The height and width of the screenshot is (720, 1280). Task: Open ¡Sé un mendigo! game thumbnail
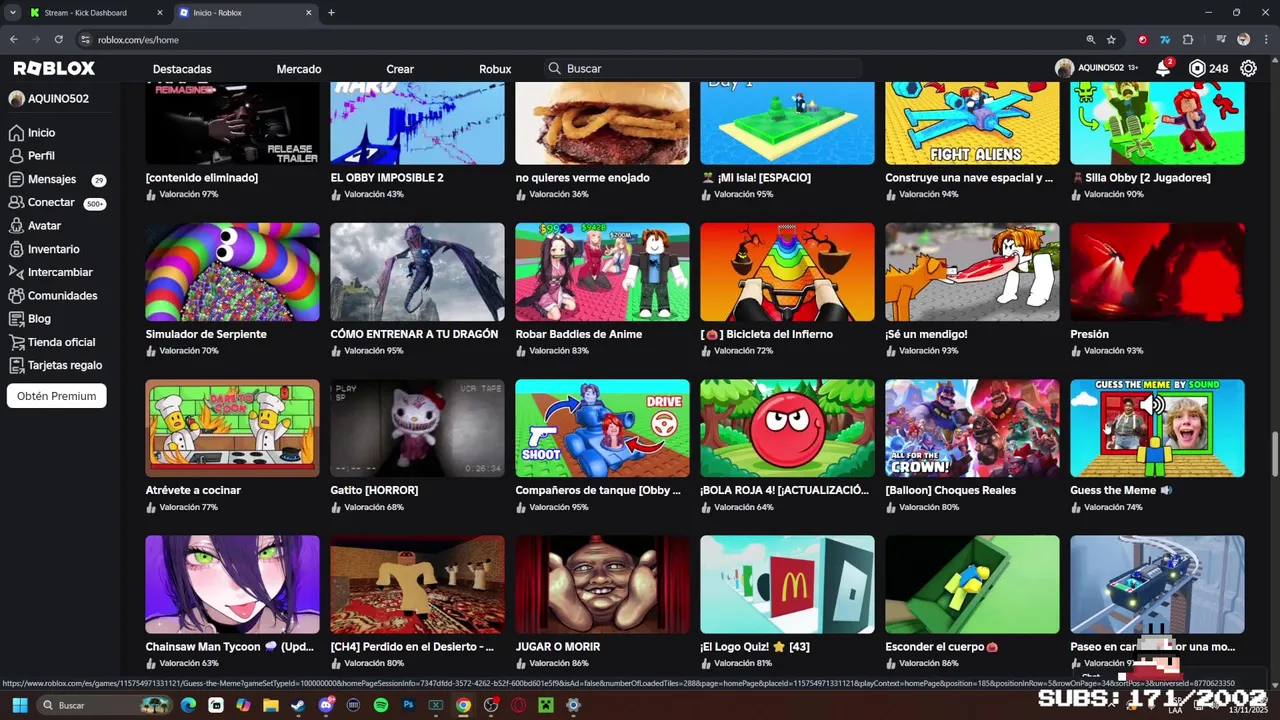pyautogui.click(x=972, y=272)
